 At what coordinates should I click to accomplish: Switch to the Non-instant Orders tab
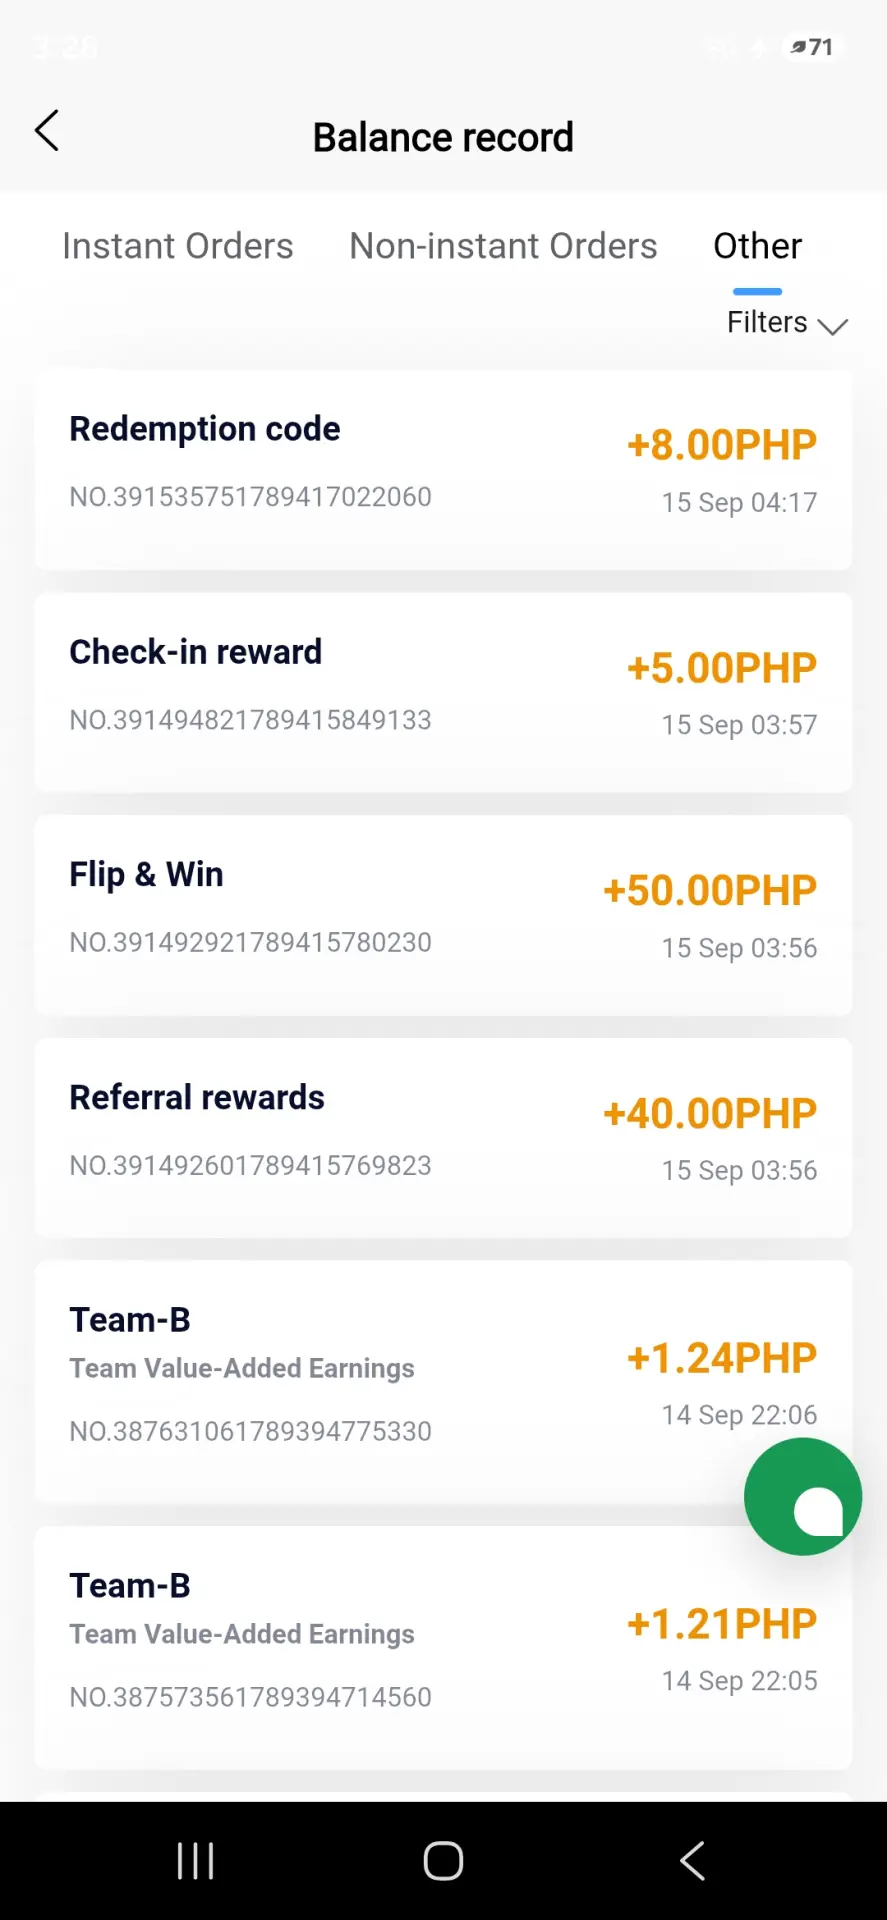coord(503,246)
